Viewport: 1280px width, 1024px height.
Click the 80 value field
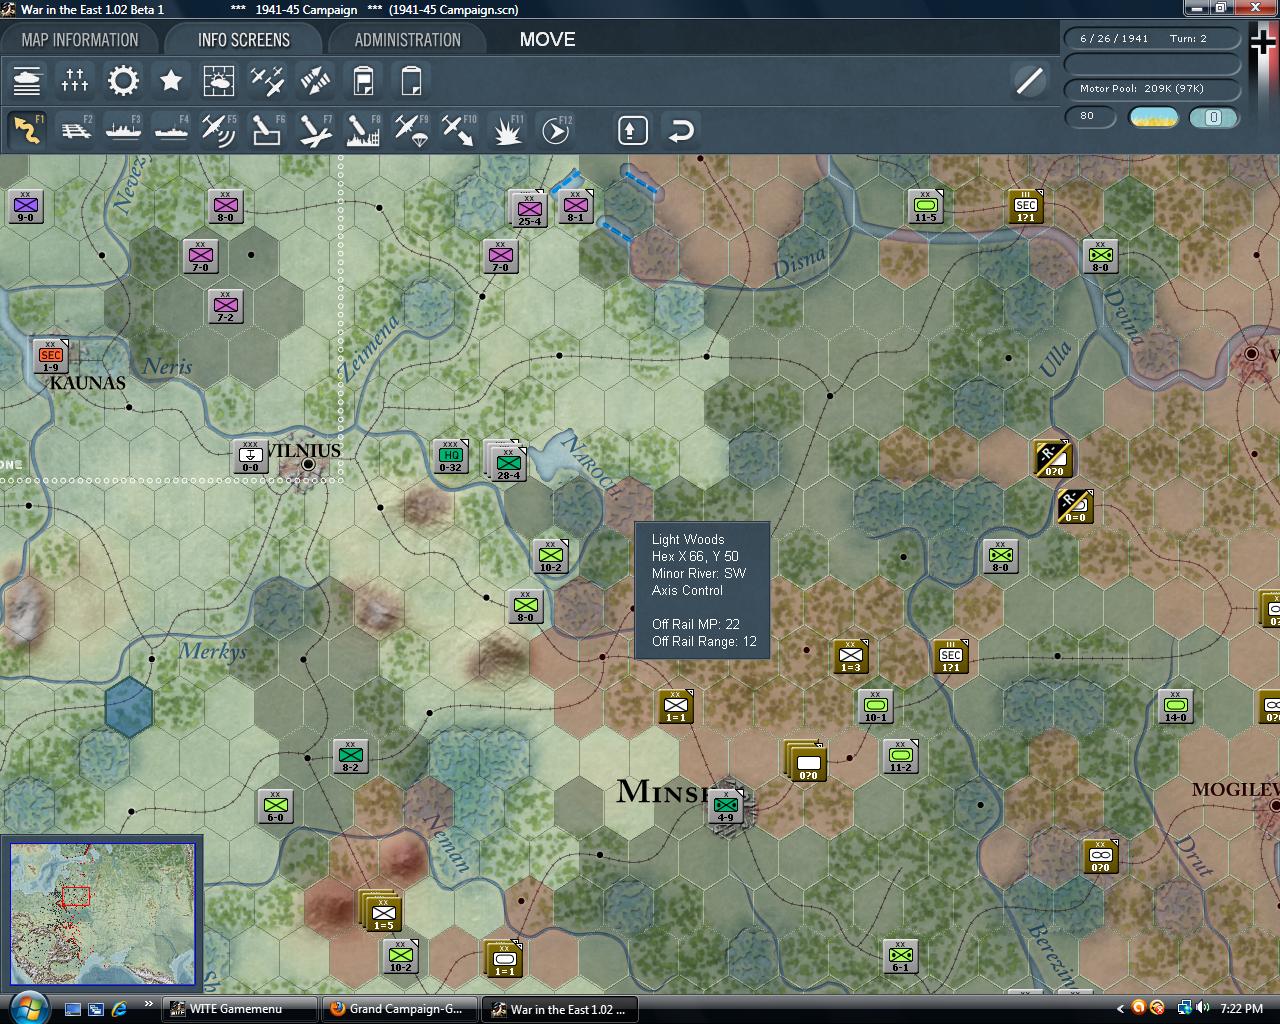point(1091,116)
